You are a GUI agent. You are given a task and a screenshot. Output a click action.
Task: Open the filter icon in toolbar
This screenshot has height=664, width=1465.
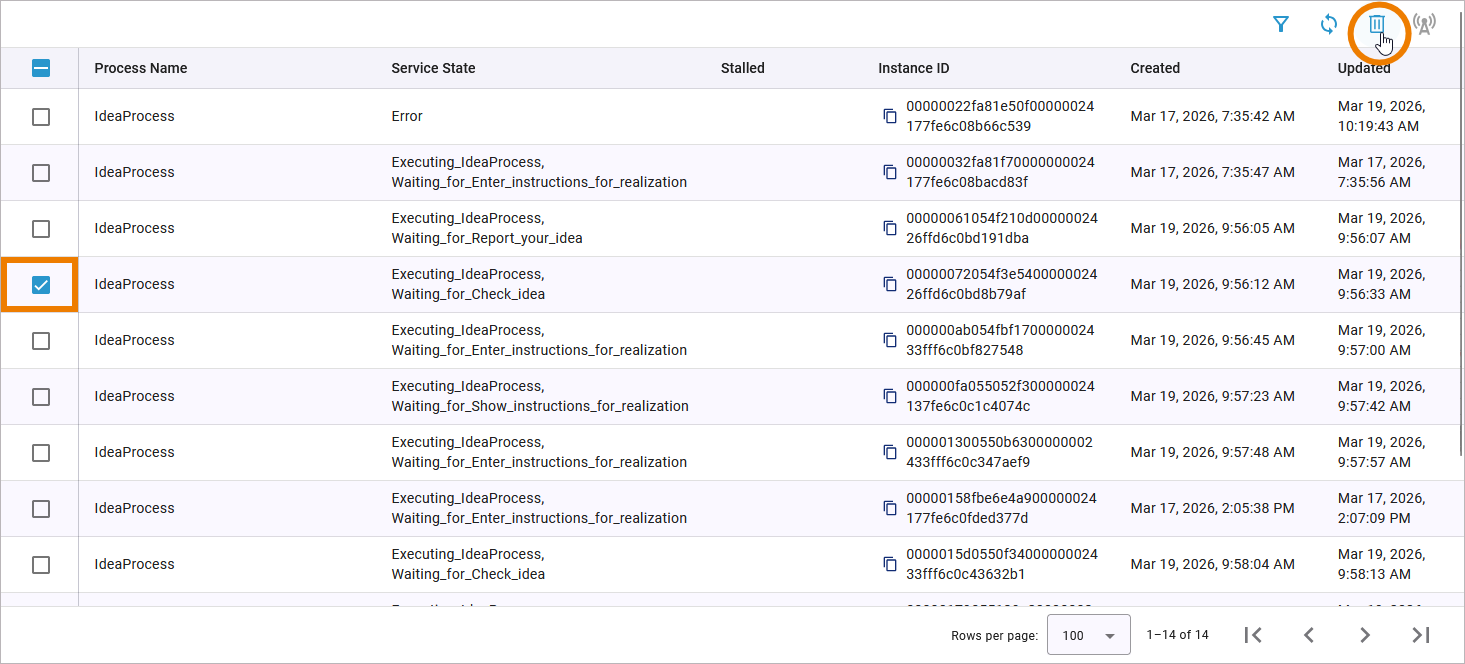point(1280,25)
